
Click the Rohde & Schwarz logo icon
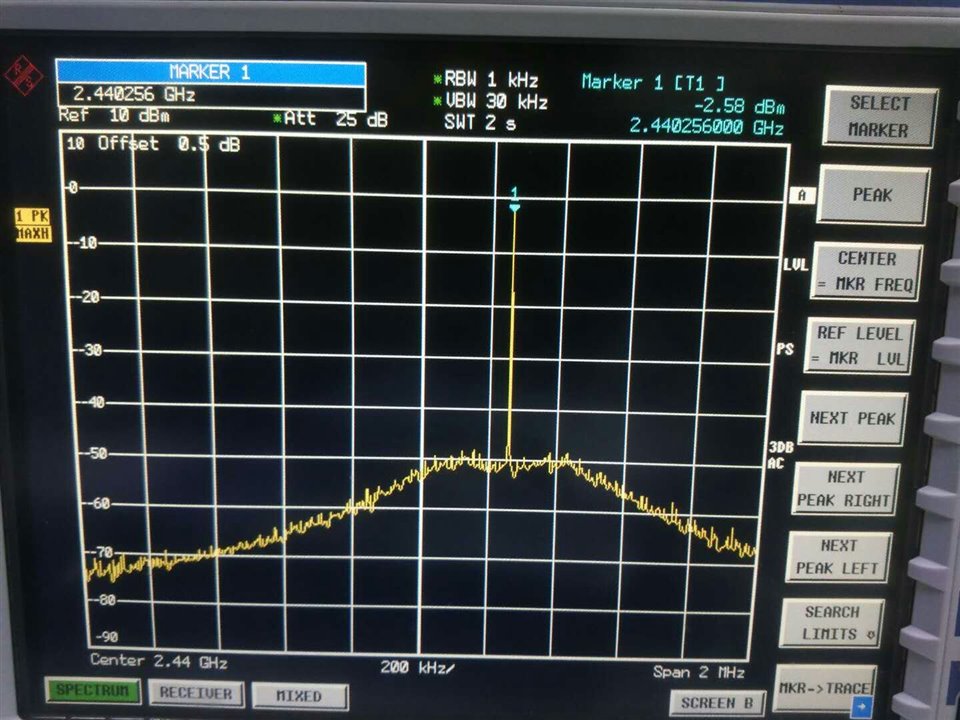click(x=24, y=75)
